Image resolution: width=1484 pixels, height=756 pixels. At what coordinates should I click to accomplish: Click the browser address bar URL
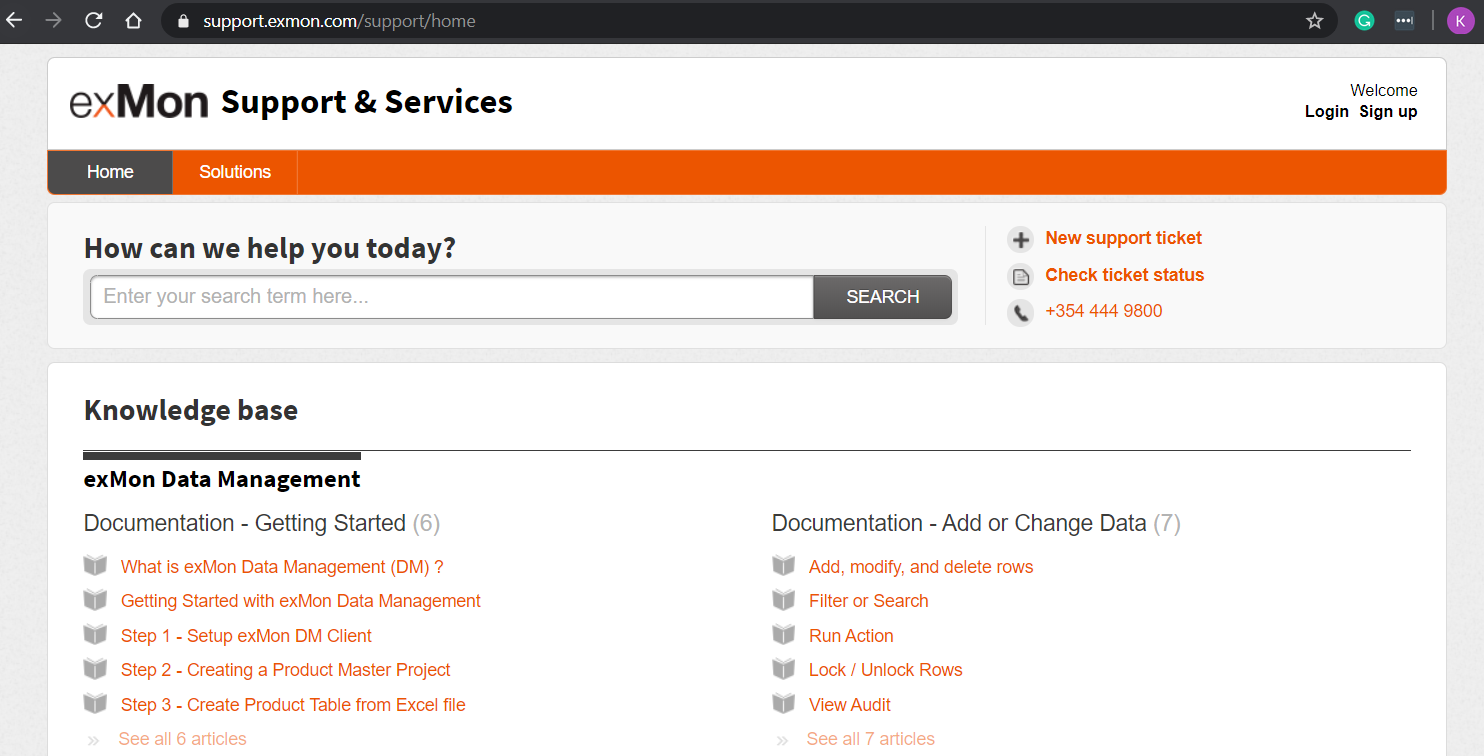tap(339, 21)
